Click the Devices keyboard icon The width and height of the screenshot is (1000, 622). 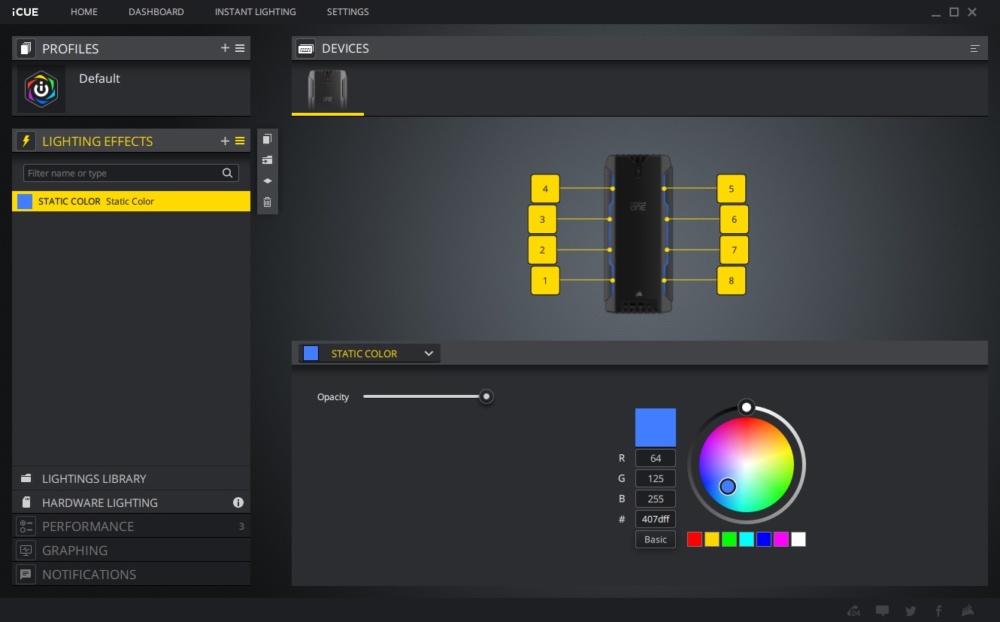pyautogui.click(x=305, y=48)
